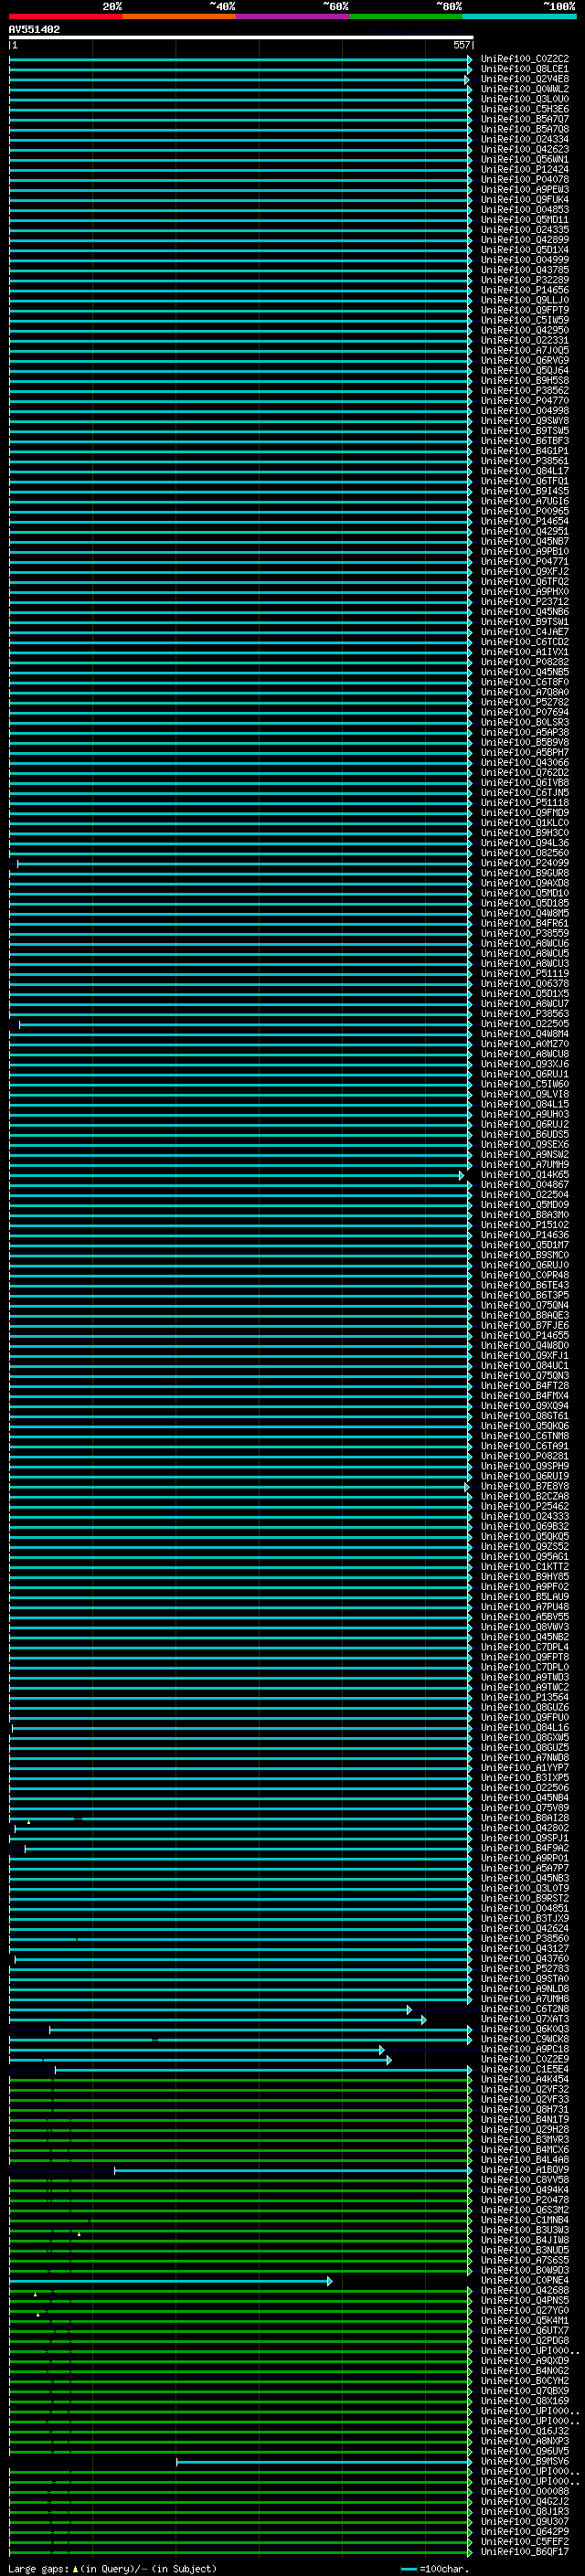Open the UniRef100_O04853 entry
The image size is (585, 2576).
524,209
